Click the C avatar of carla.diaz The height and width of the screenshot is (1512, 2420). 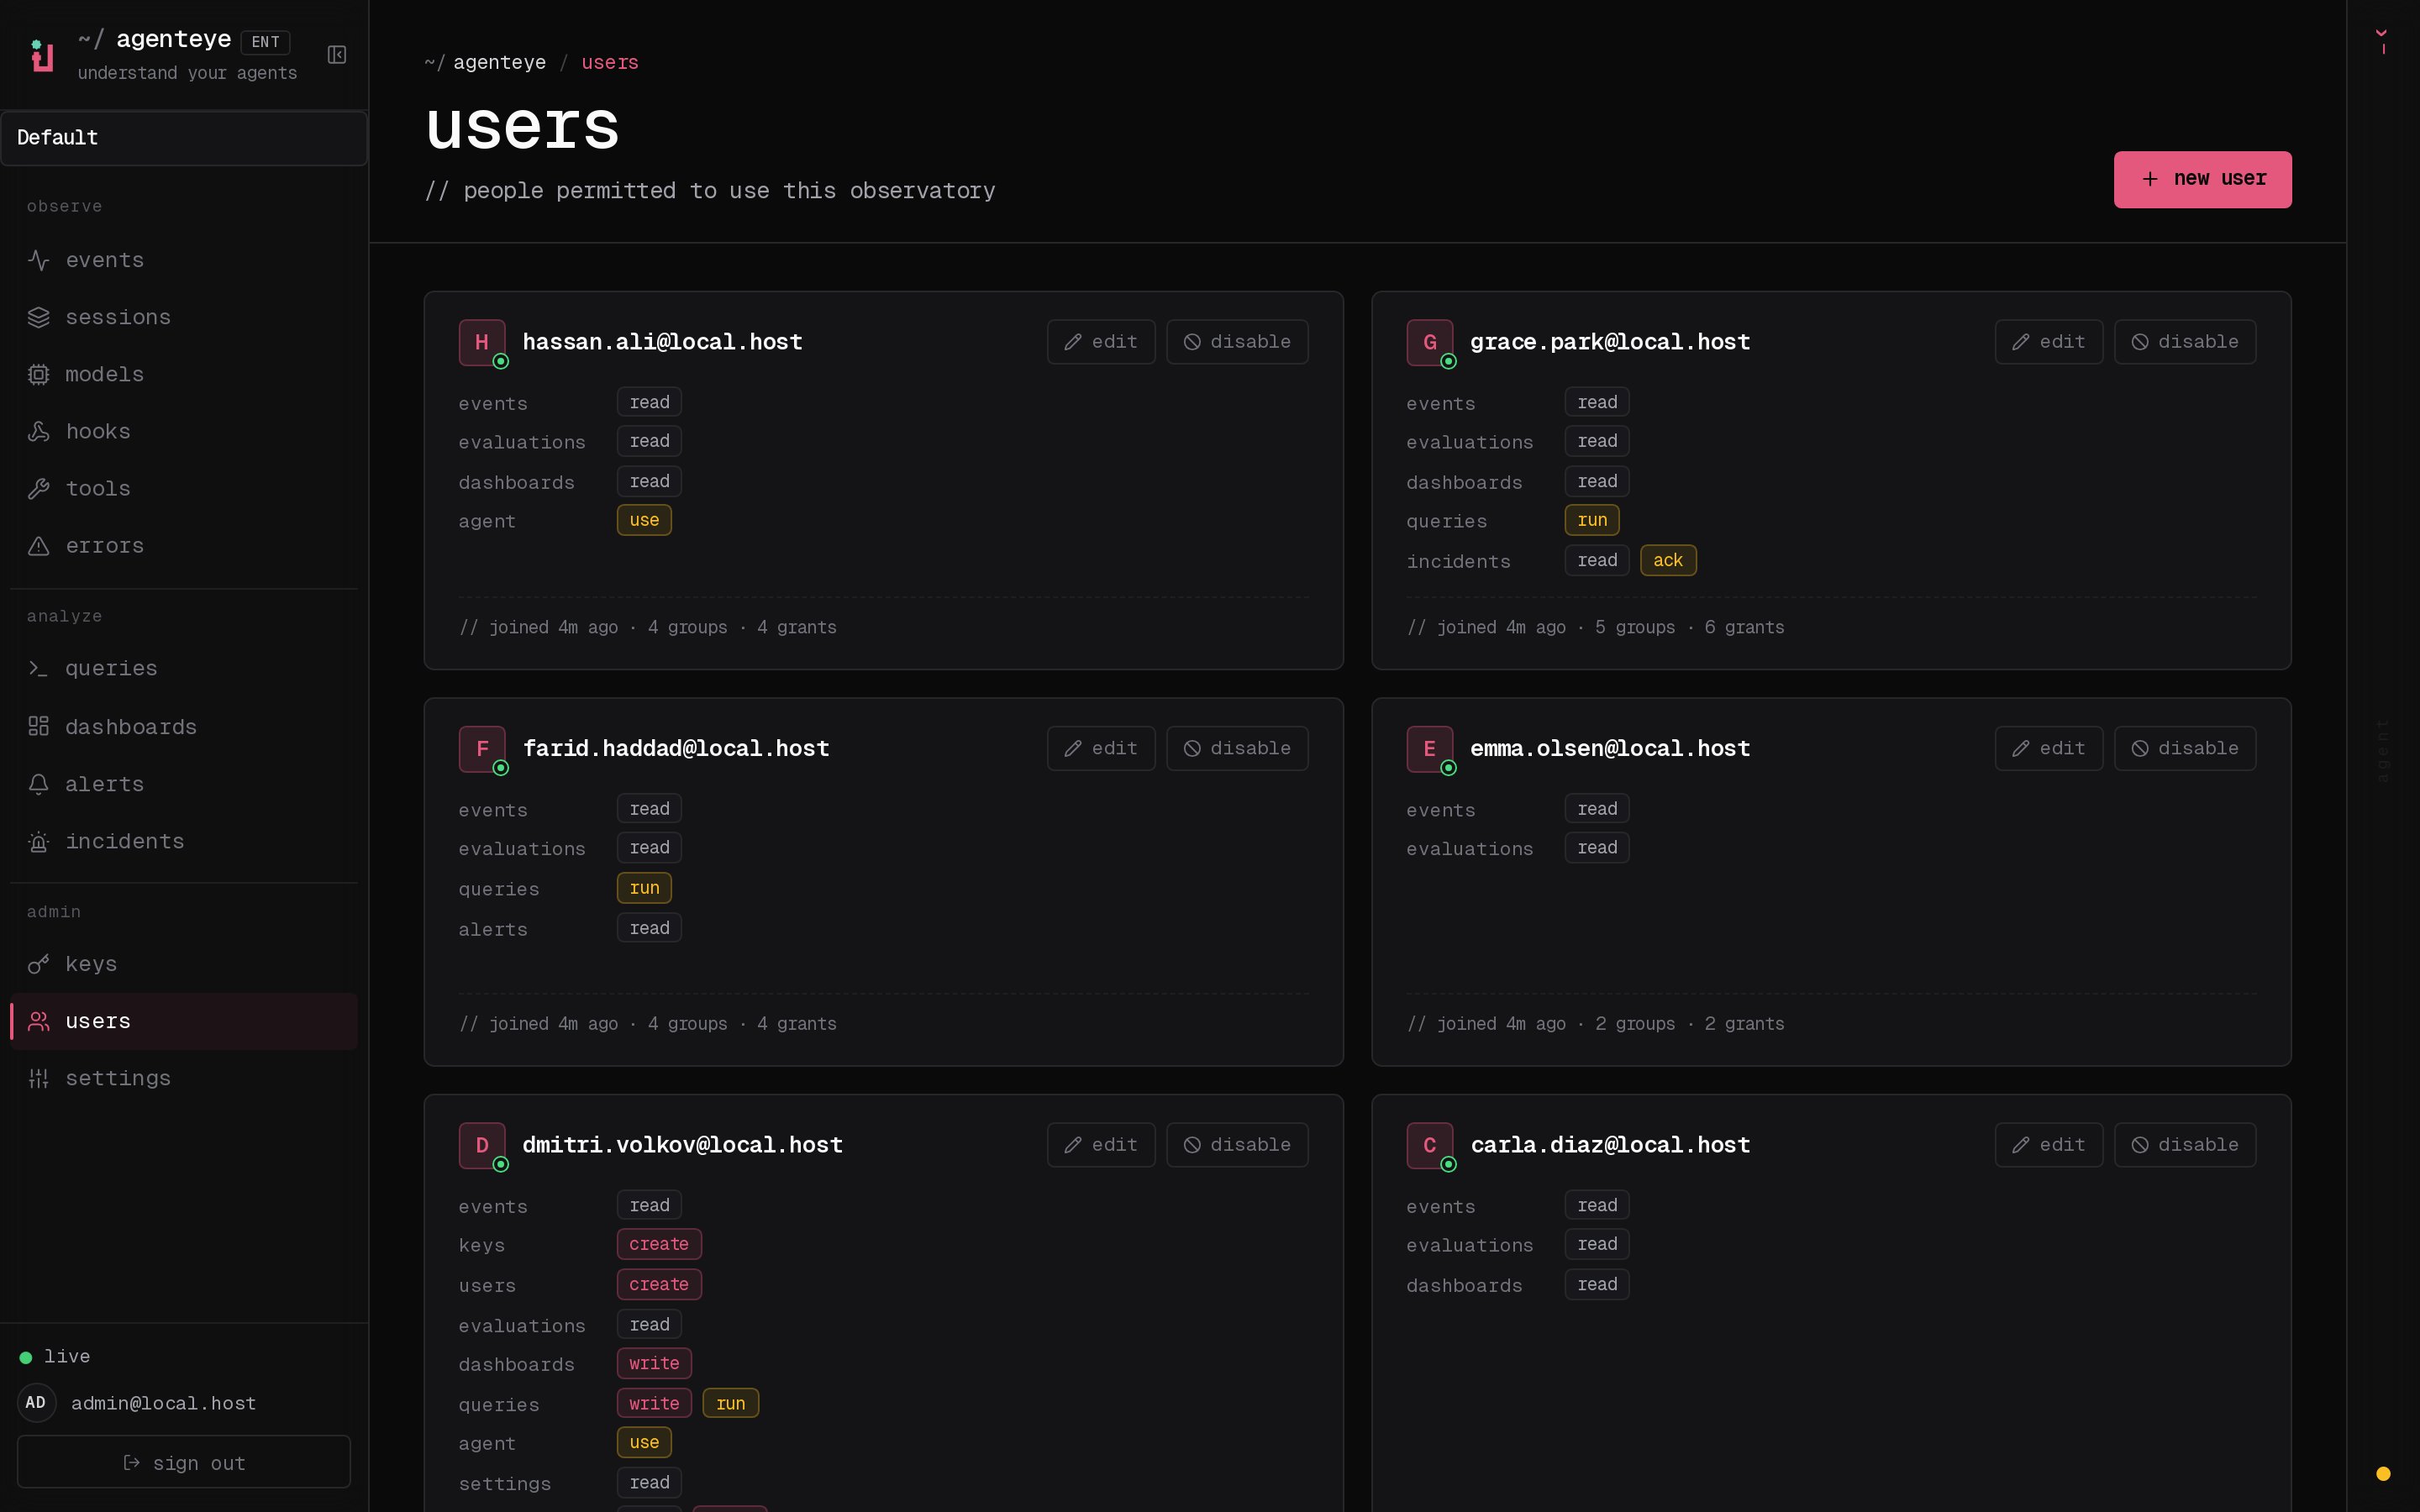(1430, 1145)
